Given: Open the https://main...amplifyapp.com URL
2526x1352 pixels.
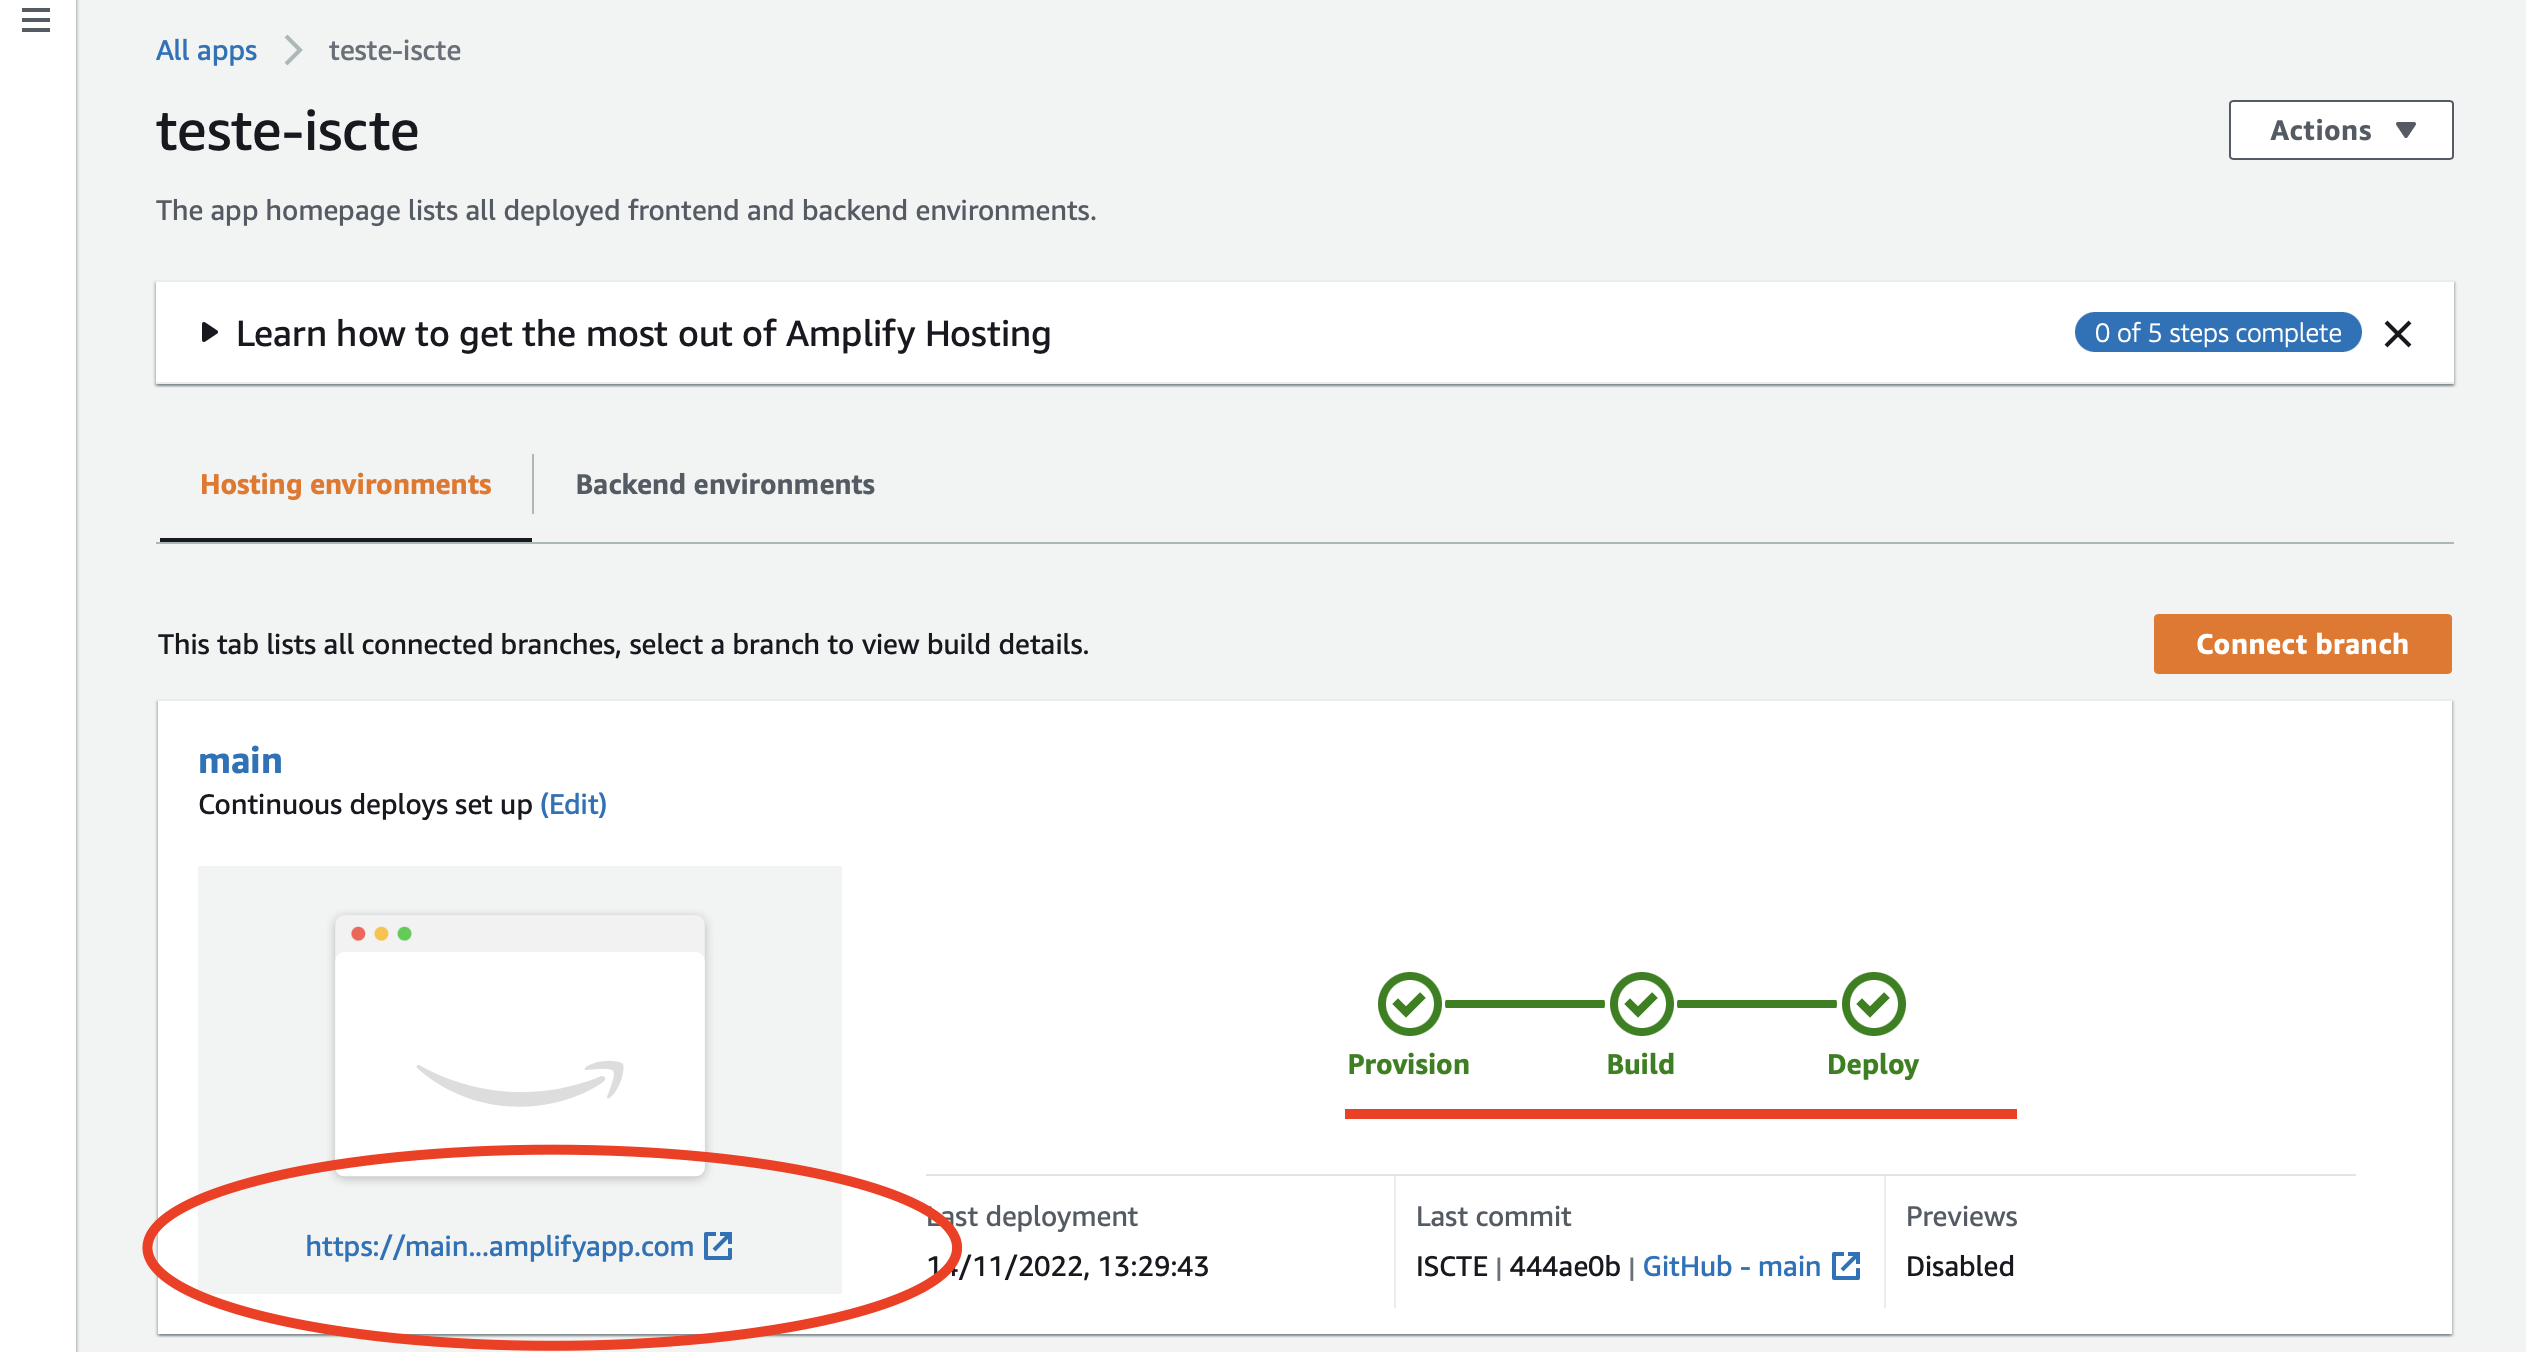Looking at the screenshot, I should point(499,1246).
